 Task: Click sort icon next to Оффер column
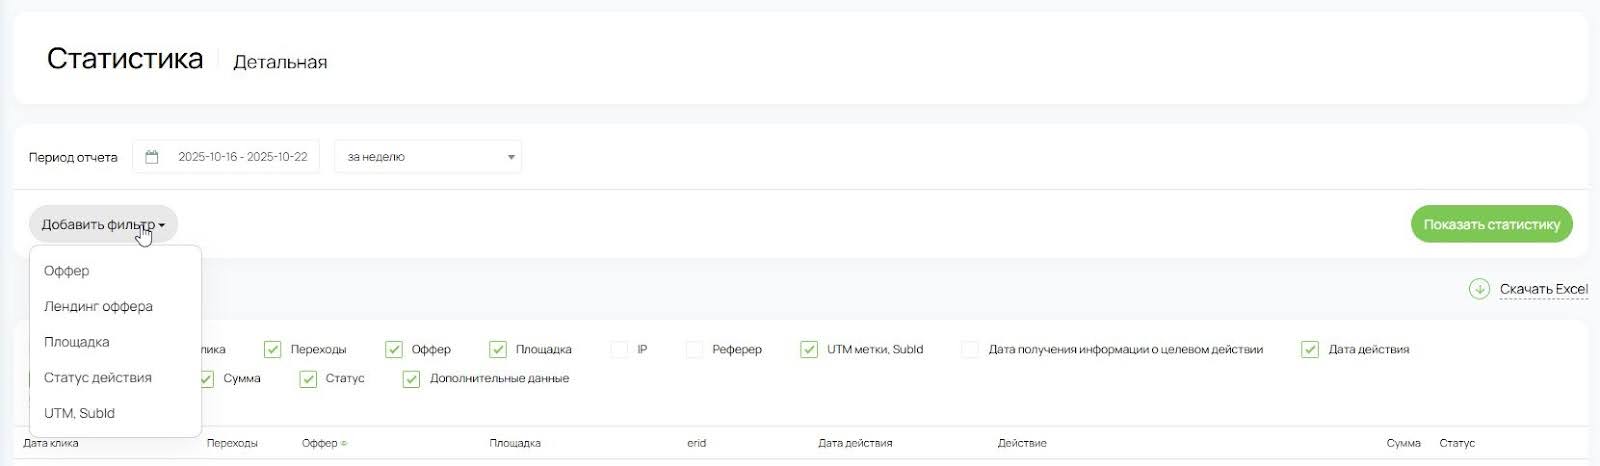[344, 443]
